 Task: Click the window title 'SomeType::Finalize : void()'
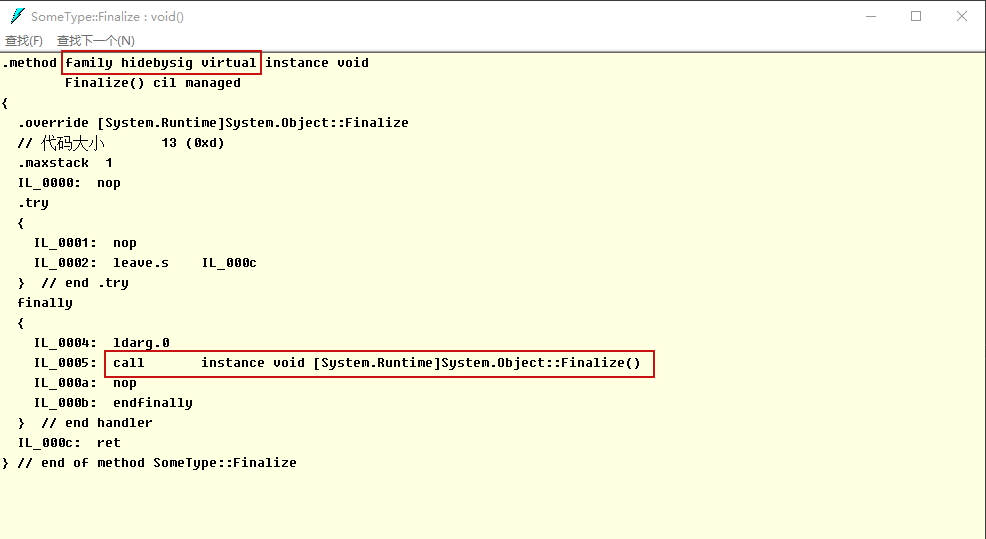(108, 16)
